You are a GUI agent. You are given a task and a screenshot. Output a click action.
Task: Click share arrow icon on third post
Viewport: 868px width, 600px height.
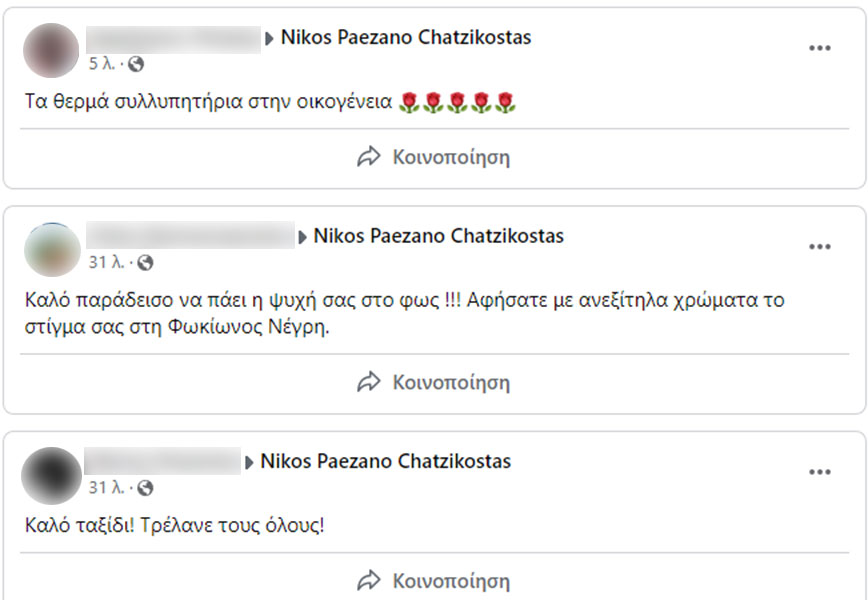pos(369,580)
